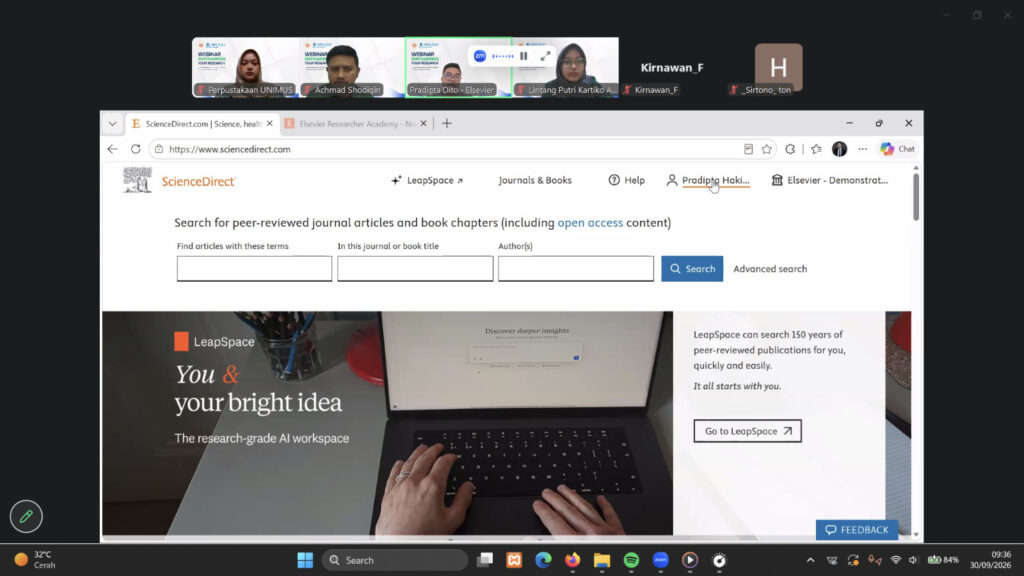Viewport: 1024px width, 576px height.
Task: Open browser extensions puzzle icon
Action: pos(790,149)
